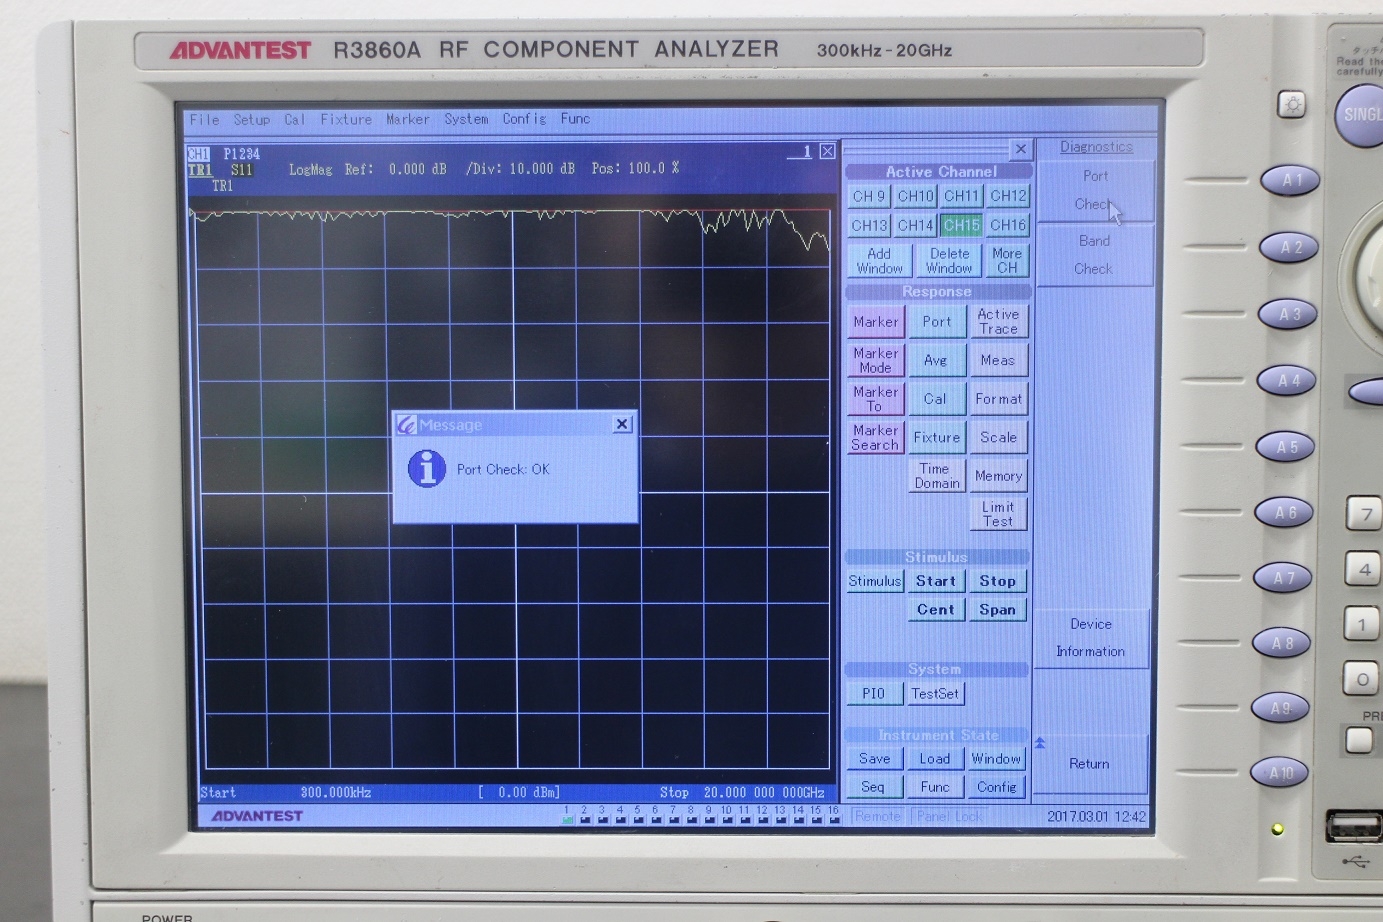Click the info icon in Message dialog

click(427, 469)
